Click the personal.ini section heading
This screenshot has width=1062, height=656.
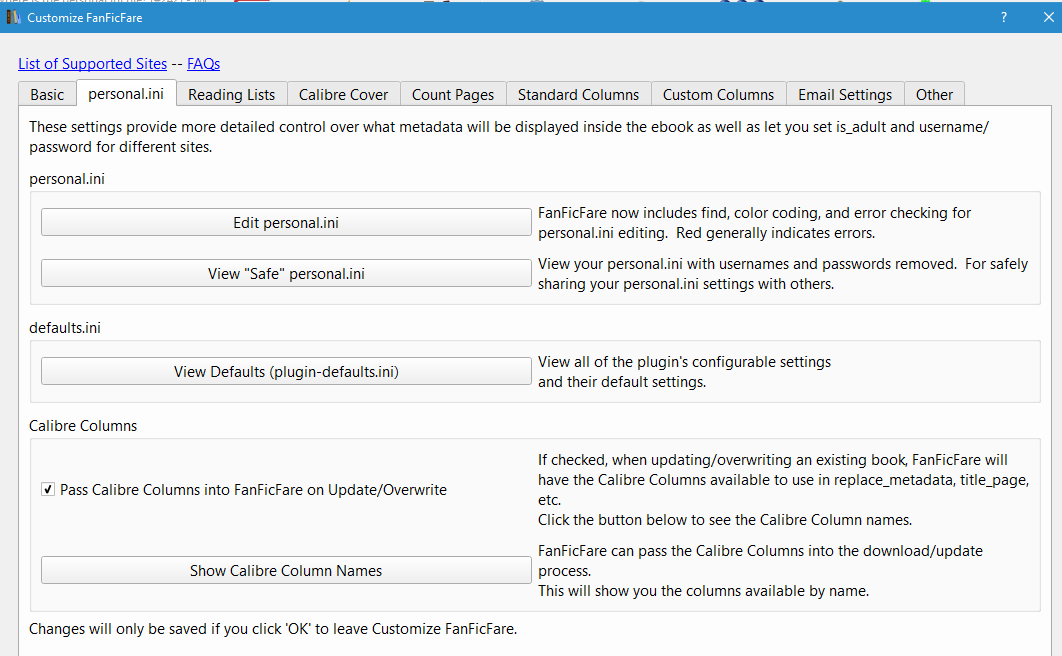pyautogui.click(x=67, y=179)
